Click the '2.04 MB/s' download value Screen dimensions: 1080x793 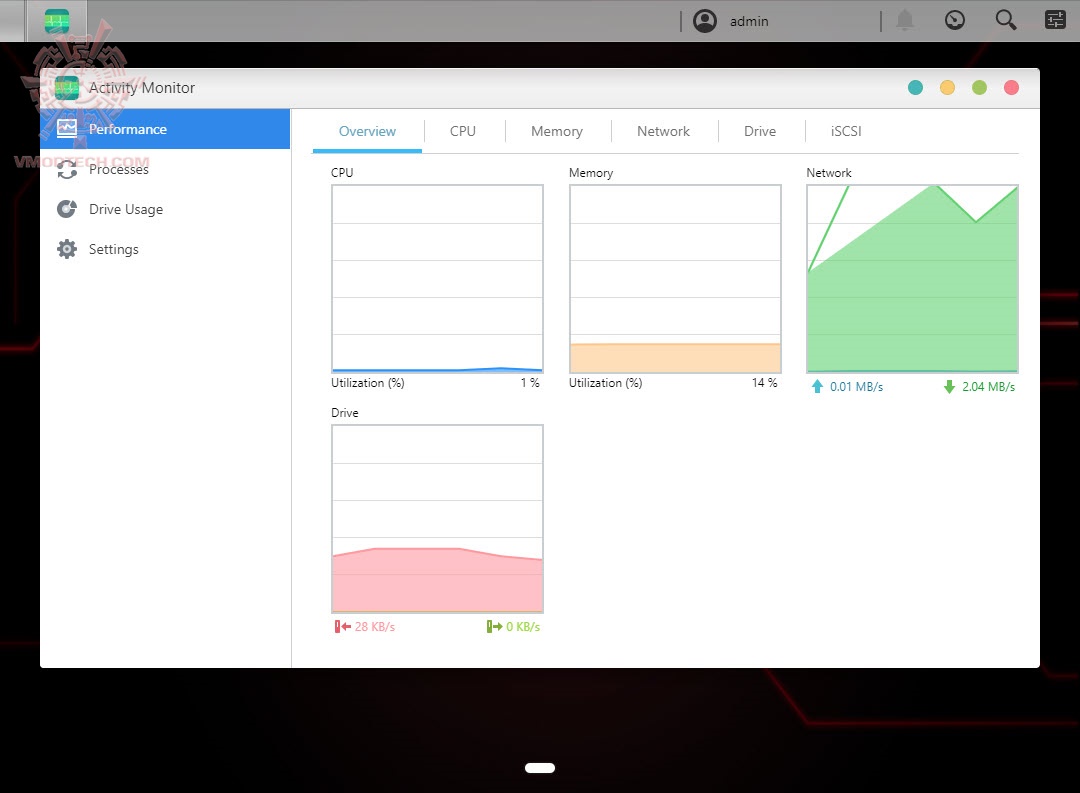pyautogui.click(x=988, y=387)
